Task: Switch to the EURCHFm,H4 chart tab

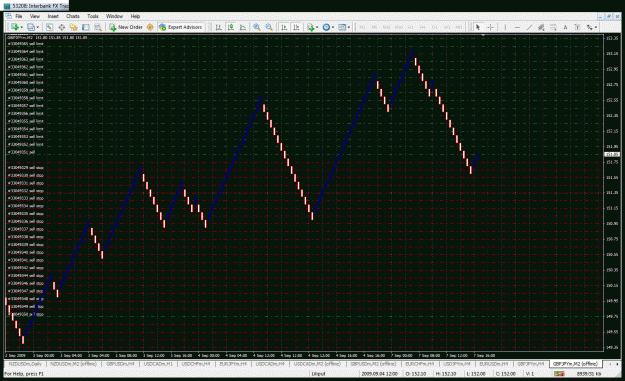Action: [420, 364]
